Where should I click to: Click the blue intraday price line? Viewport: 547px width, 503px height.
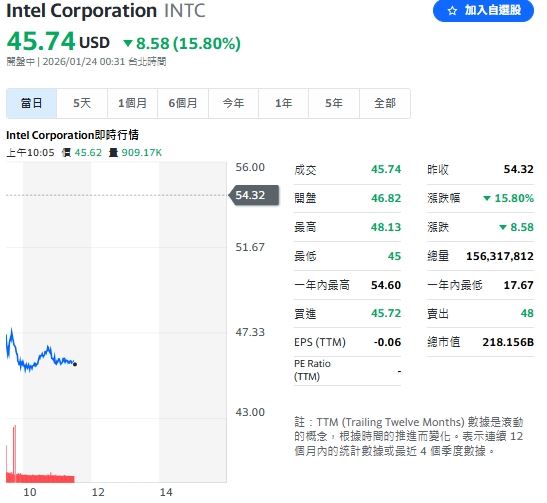[x=40, y=352]
